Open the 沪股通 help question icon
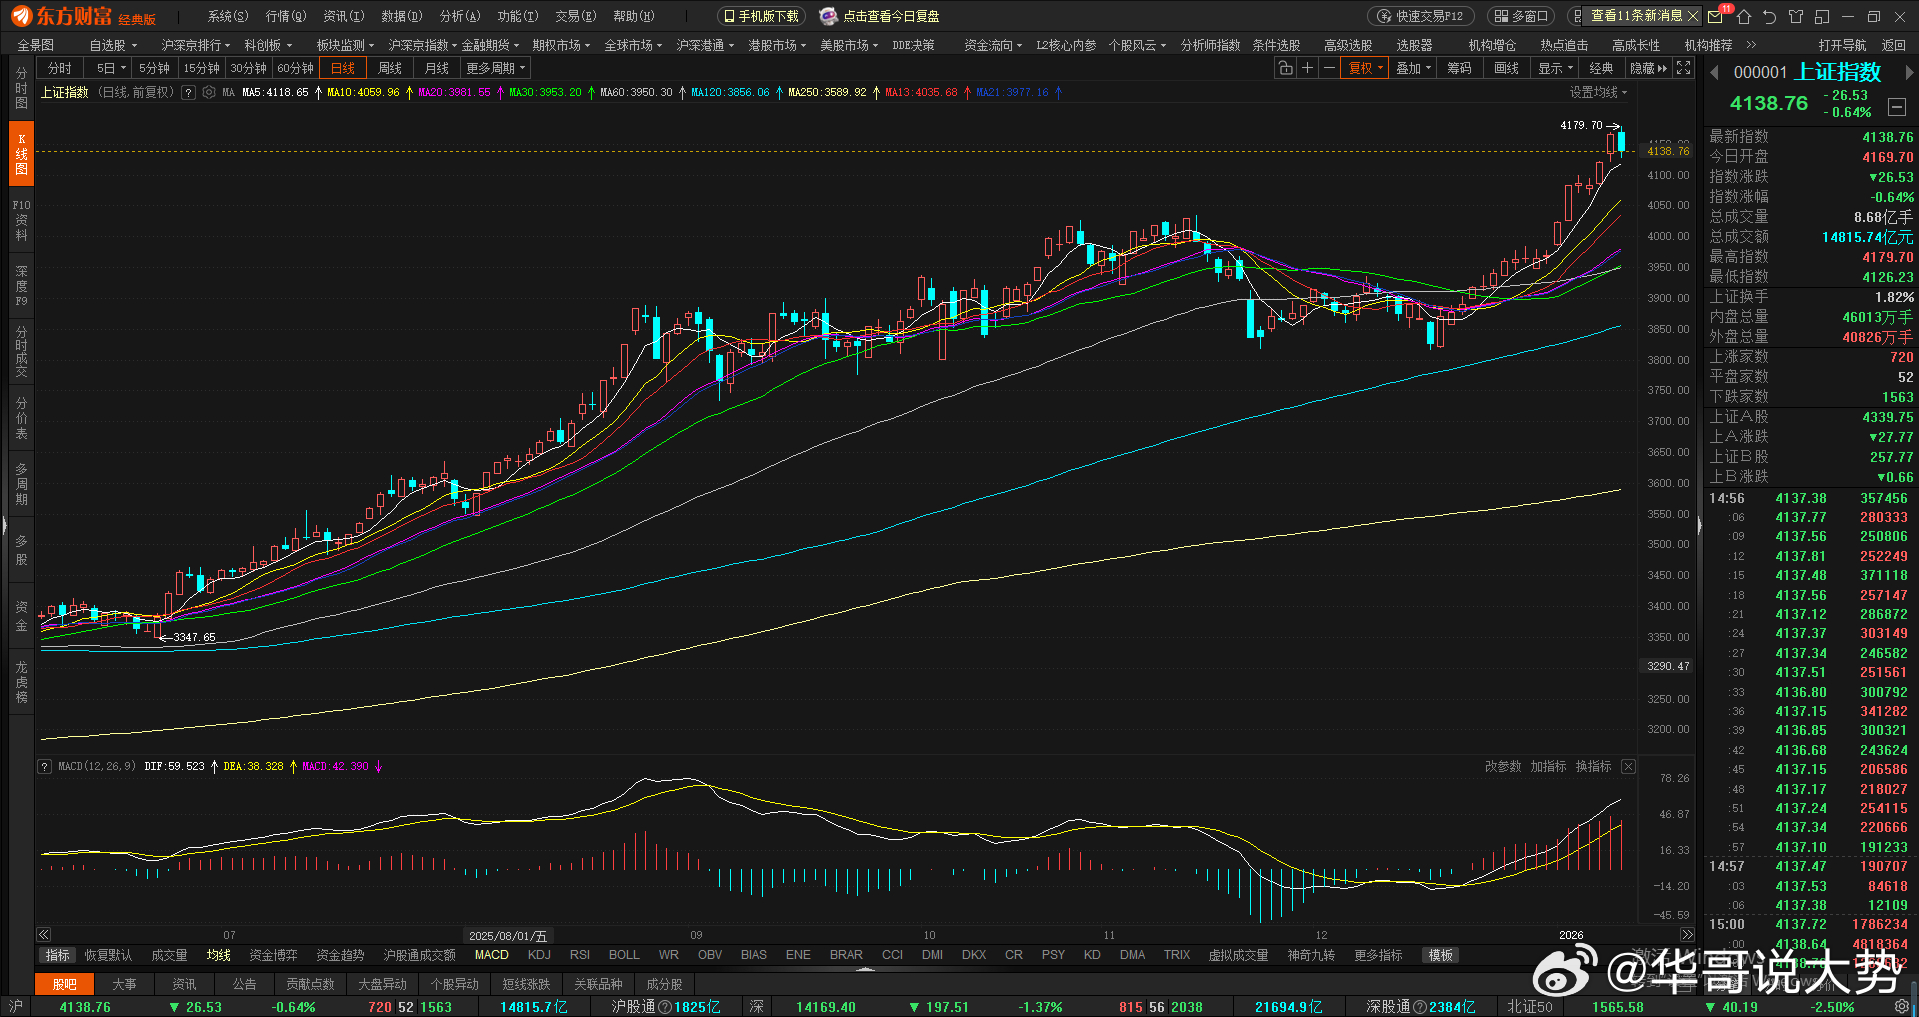Image resolution: width=1919 pixels, height=1017 pixels. click(x=665, y=1007)
